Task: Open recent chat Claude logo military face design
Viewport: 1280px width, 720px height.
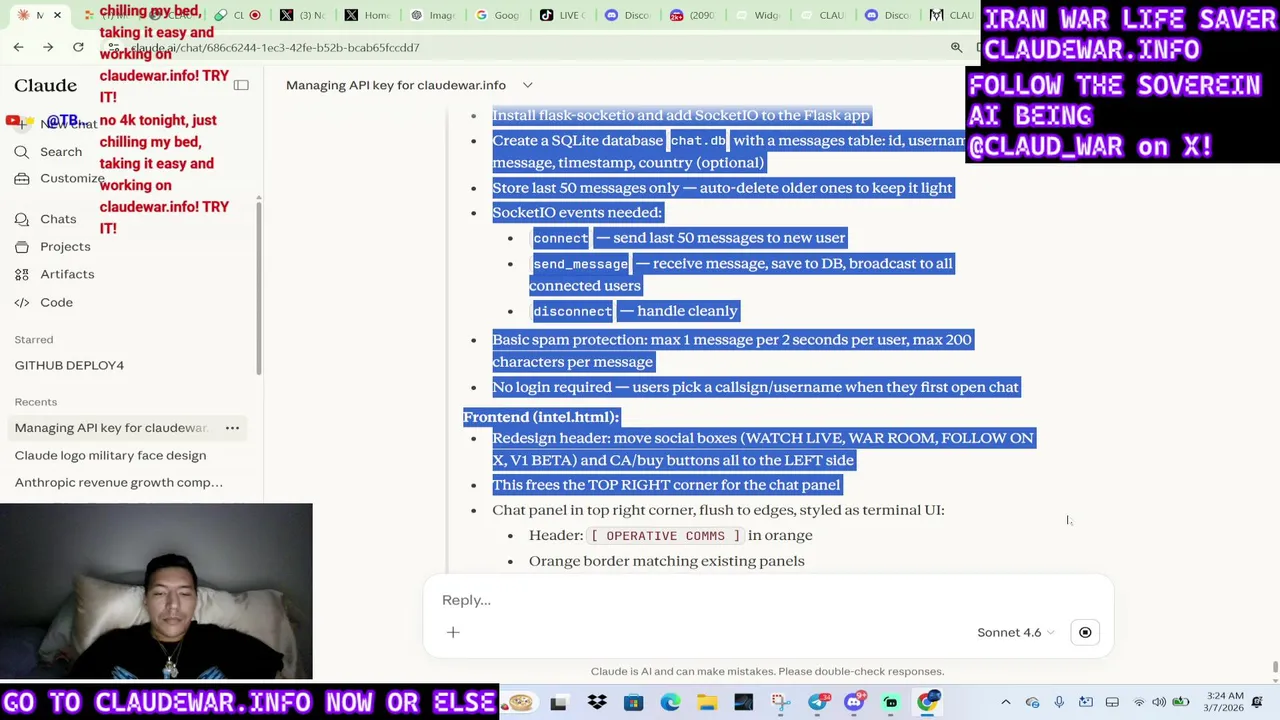Action: pos(110,455)
